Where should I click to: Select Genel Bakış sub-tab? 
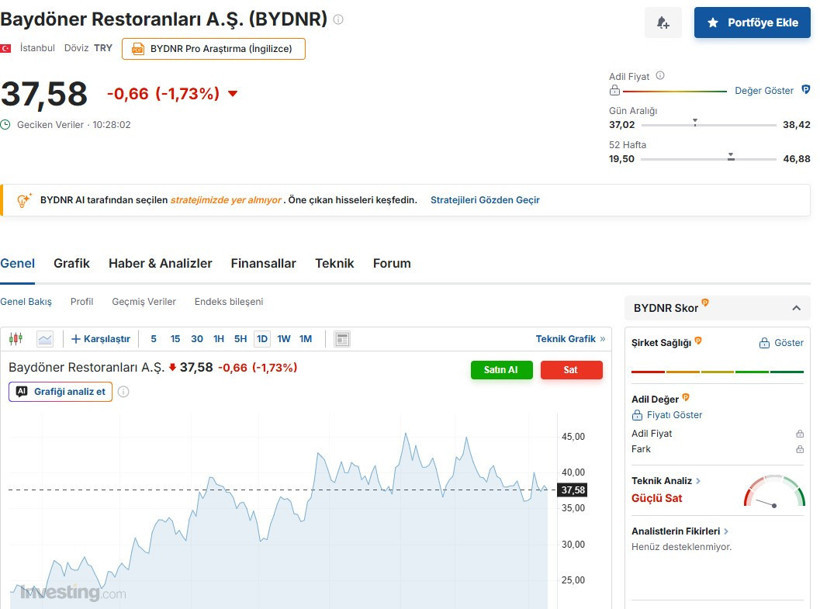pos(26,302)
